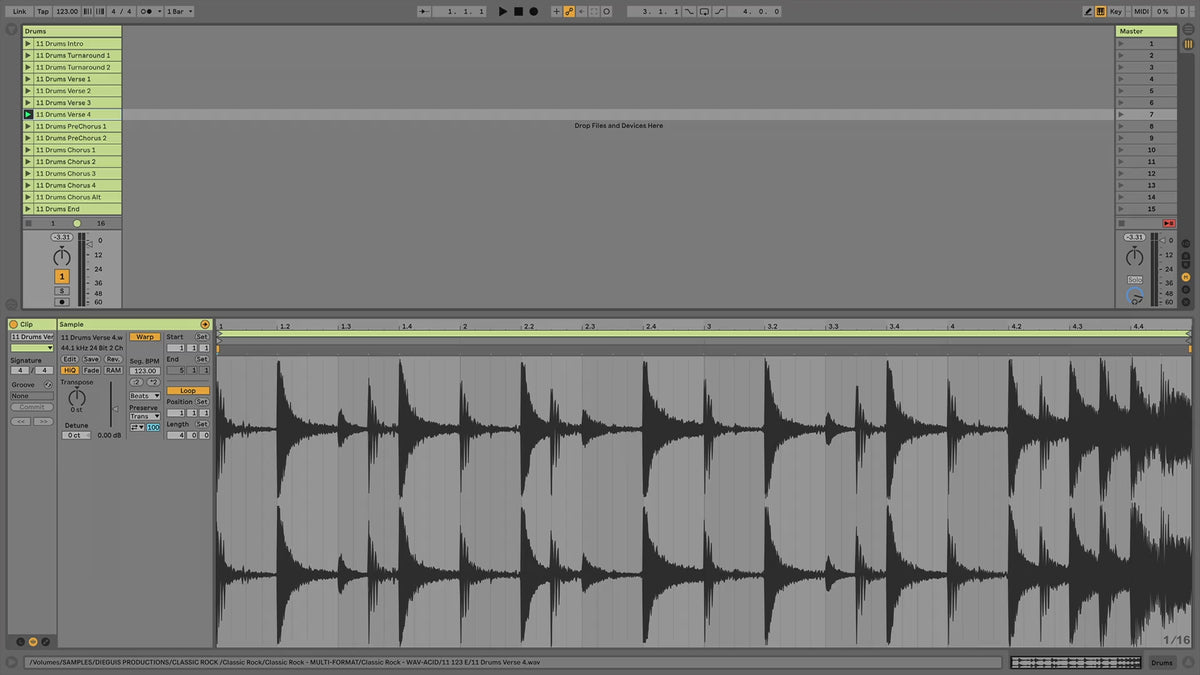The width and height of the screenshot is (1200, 675).
Task: Disable the clip Loop switch
Action: pyautogui.click(x=188, y=390)
